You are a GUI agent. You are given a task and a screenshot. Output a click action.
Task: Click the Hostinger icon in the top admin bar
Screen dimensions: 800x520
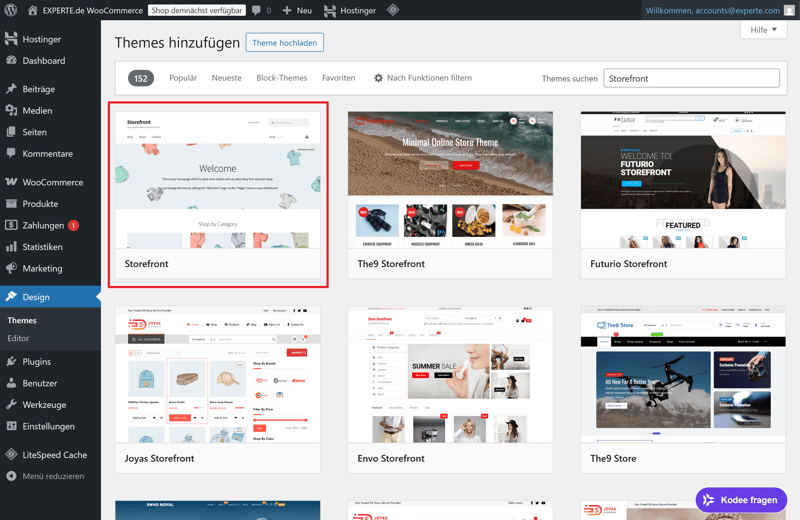[x=330, y=10]
